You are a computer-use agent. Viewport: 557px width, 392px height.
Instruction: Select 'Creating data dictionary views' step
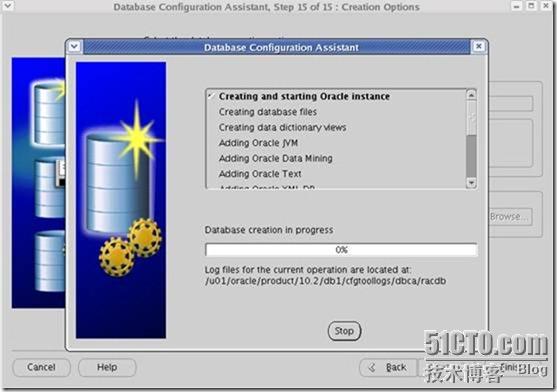282,127
